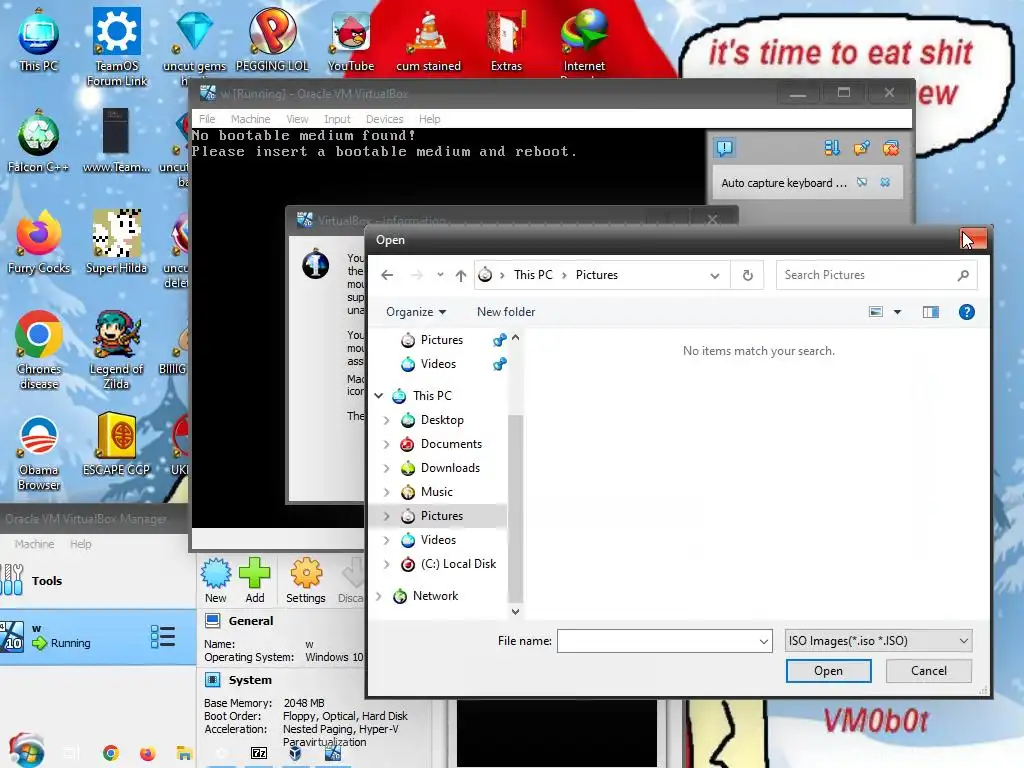Open TeamOS Forum Link desktop icon
This screenshot has height=768, width=1024.
coord(117,47)
